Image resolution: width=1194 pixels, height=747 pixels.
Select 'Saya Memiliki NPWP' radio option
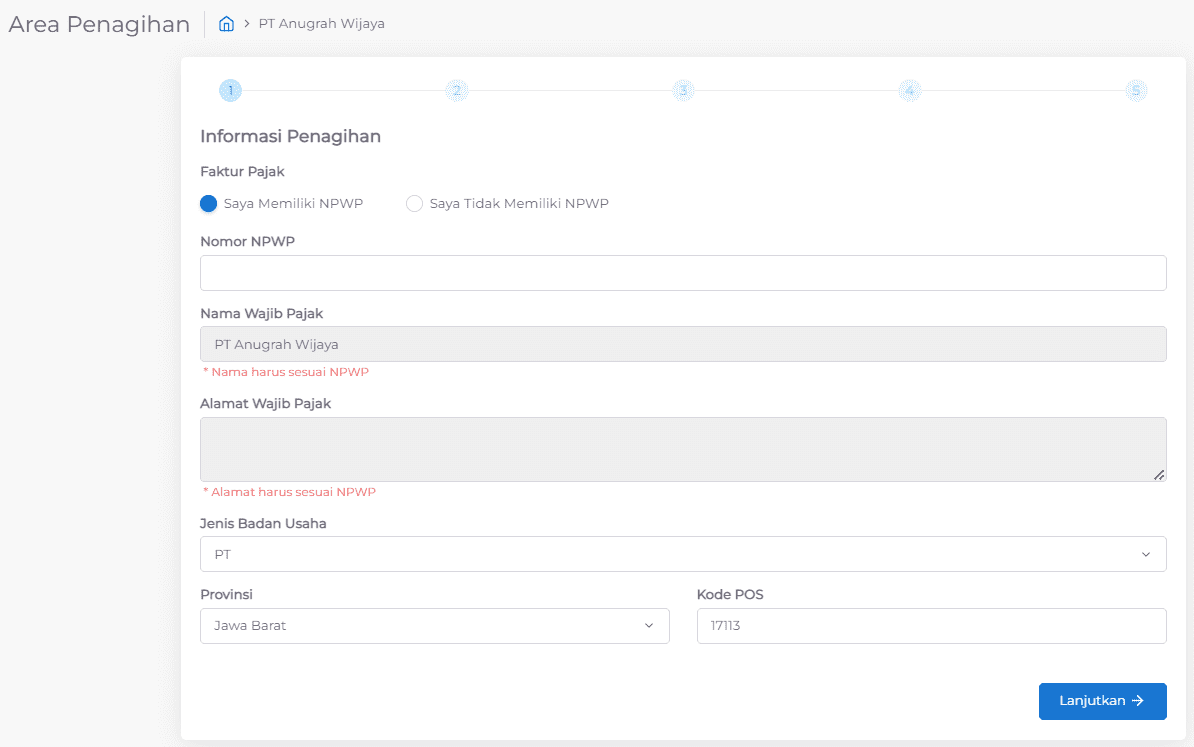(x=209, y=204)
